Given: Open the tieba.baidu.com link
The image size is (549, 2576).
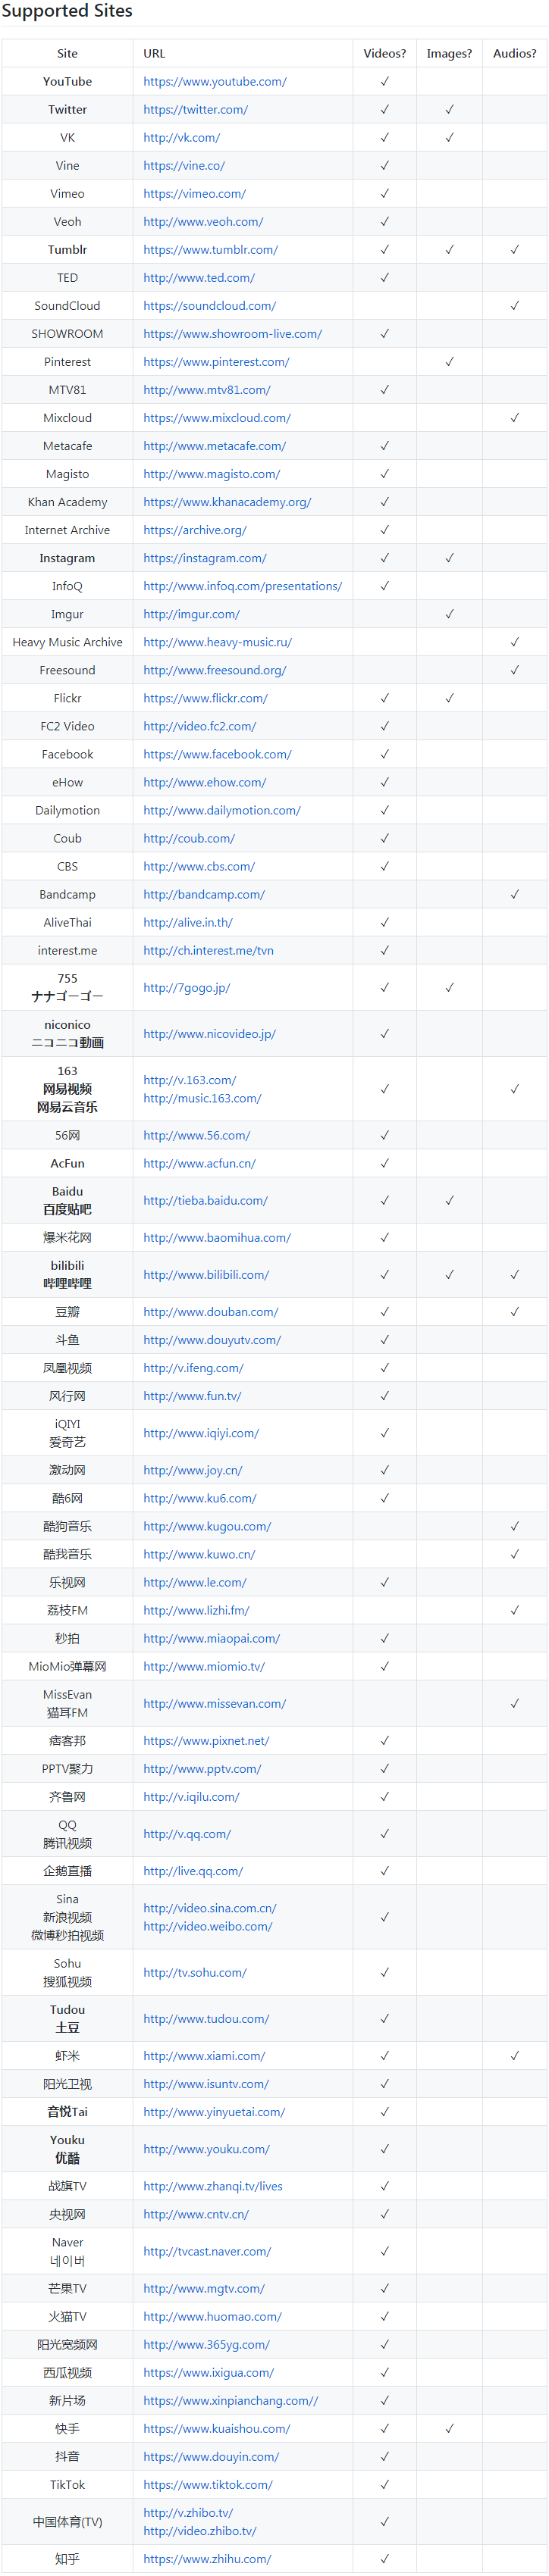Looking at the screenshot, I should click(x=205, y=1200).
